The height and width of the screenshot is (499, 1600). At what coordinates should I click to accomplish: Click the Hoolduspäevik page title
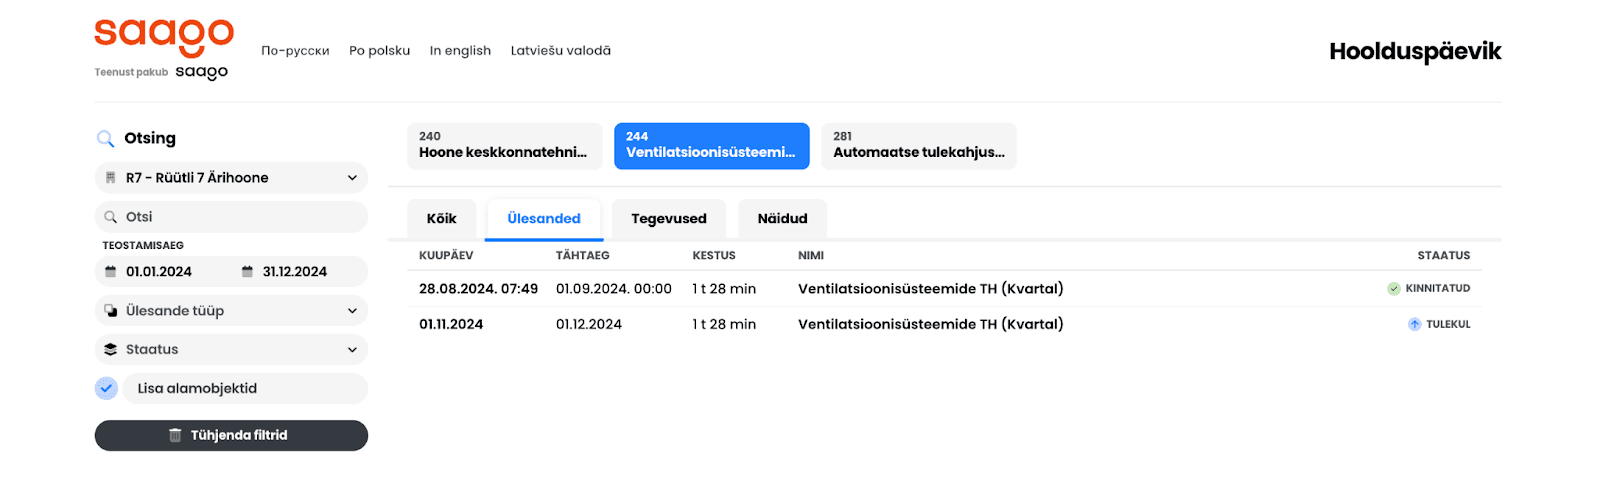point(1415,52)
